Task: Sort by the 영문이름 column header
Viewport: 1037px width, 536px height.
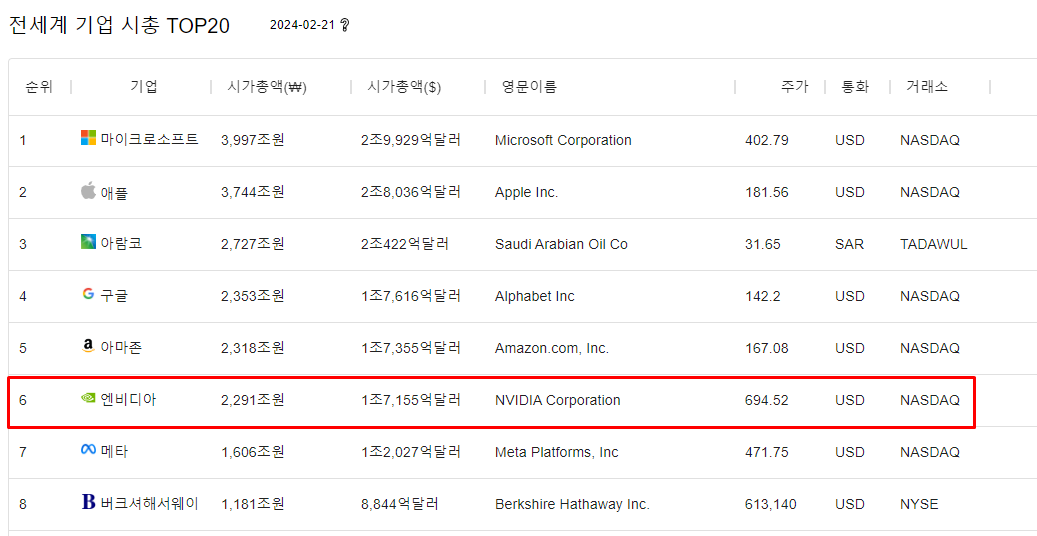Action: pos(529,87)
